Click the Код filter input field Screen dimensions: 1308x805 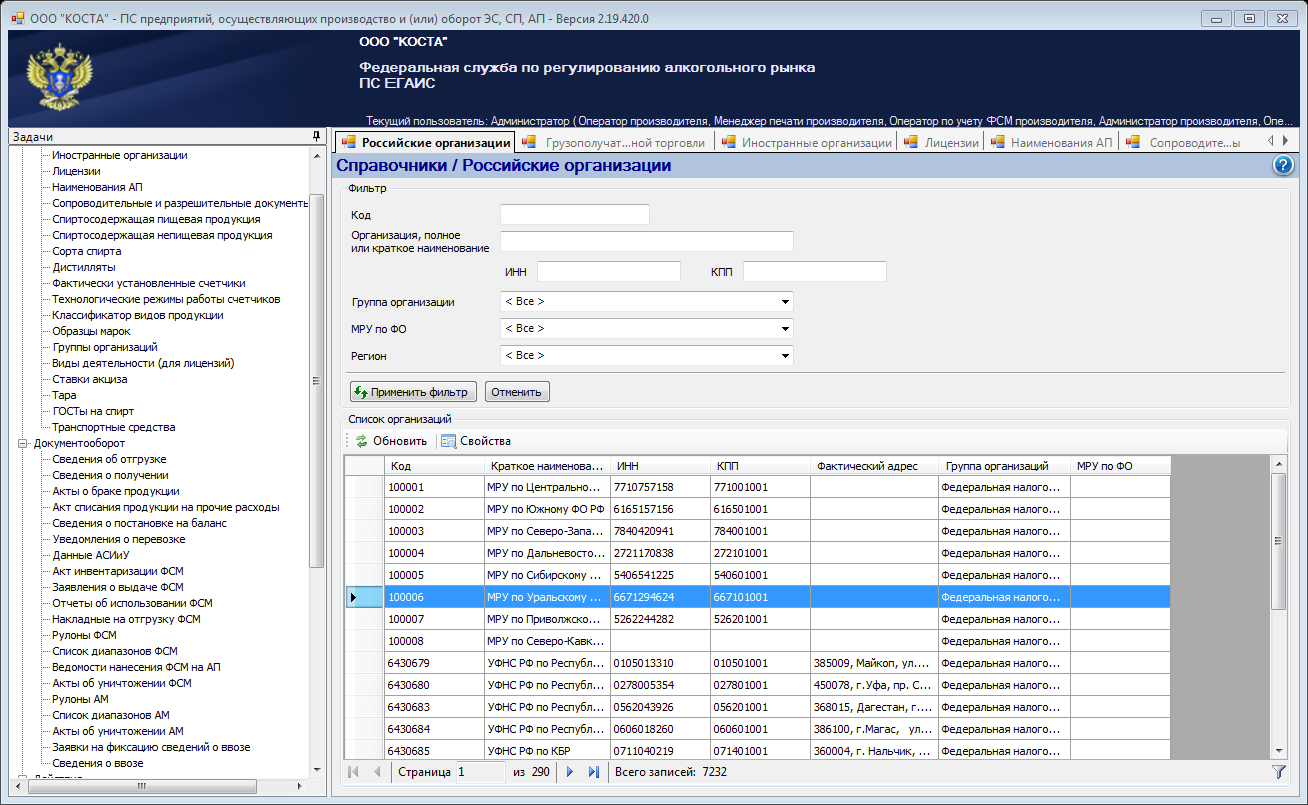point(575,214)
